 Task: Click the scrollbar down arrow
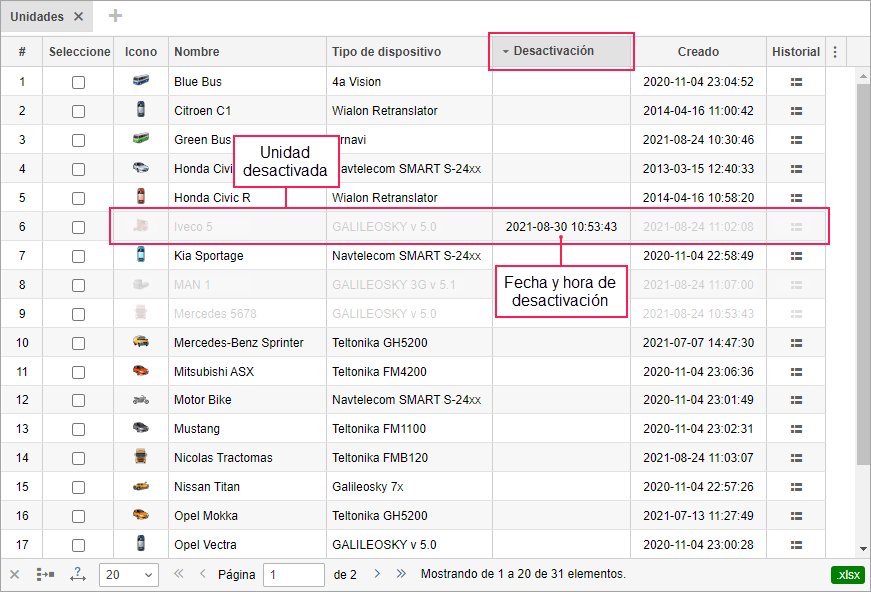click(x=863, y=549)
